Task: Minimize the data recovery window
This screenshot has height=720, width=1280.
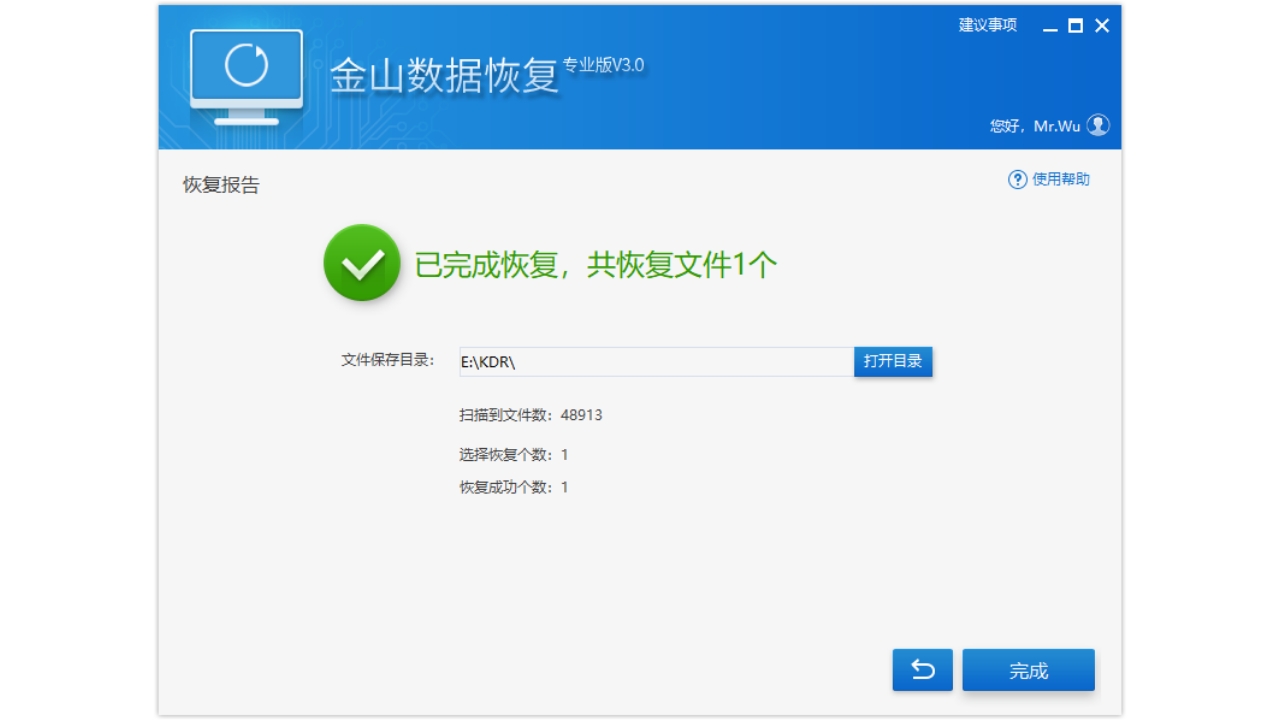Action: tap(1049, 27)
